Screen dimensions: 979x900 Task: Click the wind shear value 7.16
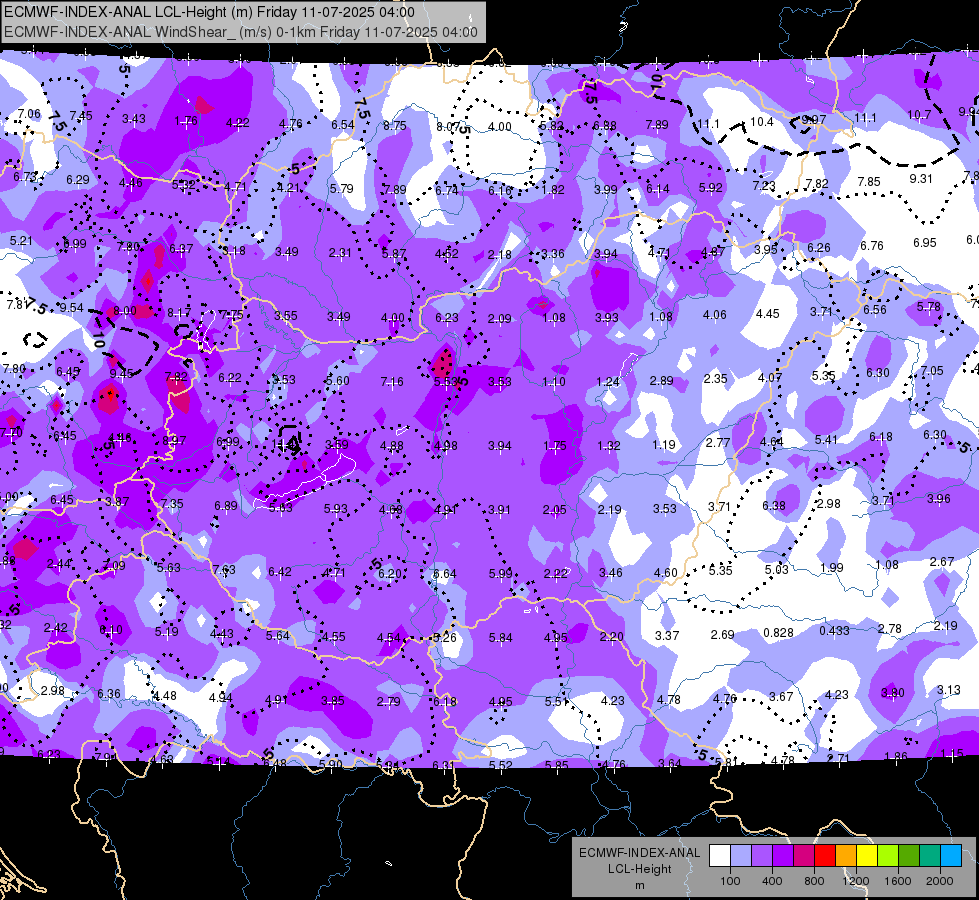pos(391,381)
